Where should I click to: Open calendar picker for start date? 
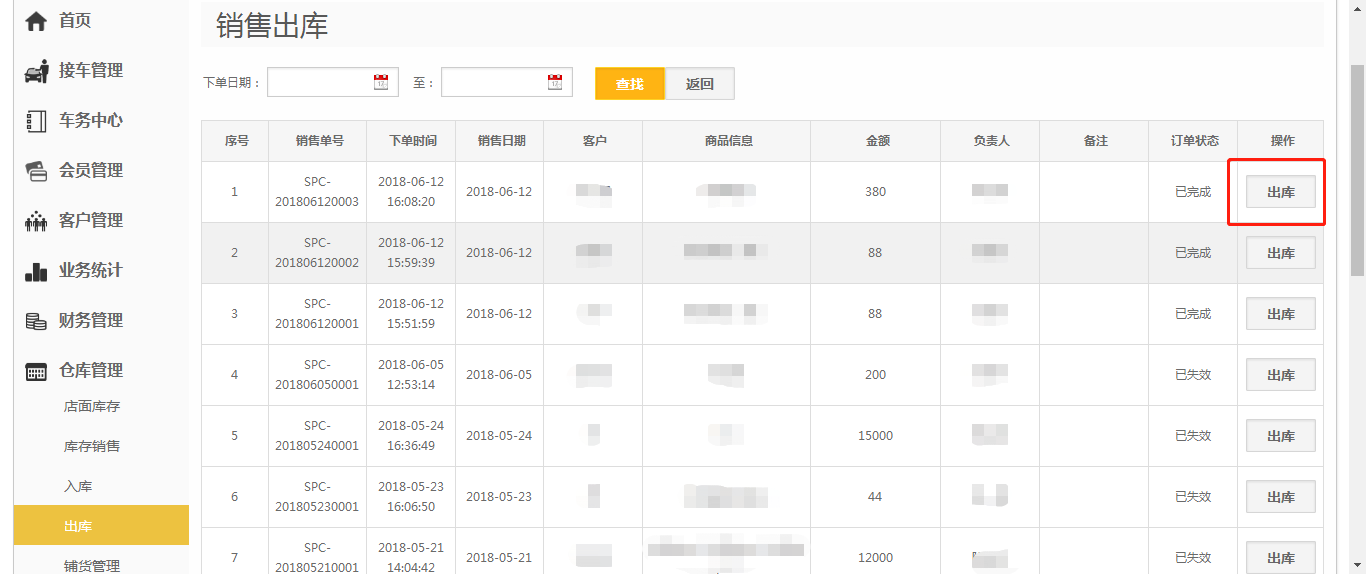(x=381, y=83)
